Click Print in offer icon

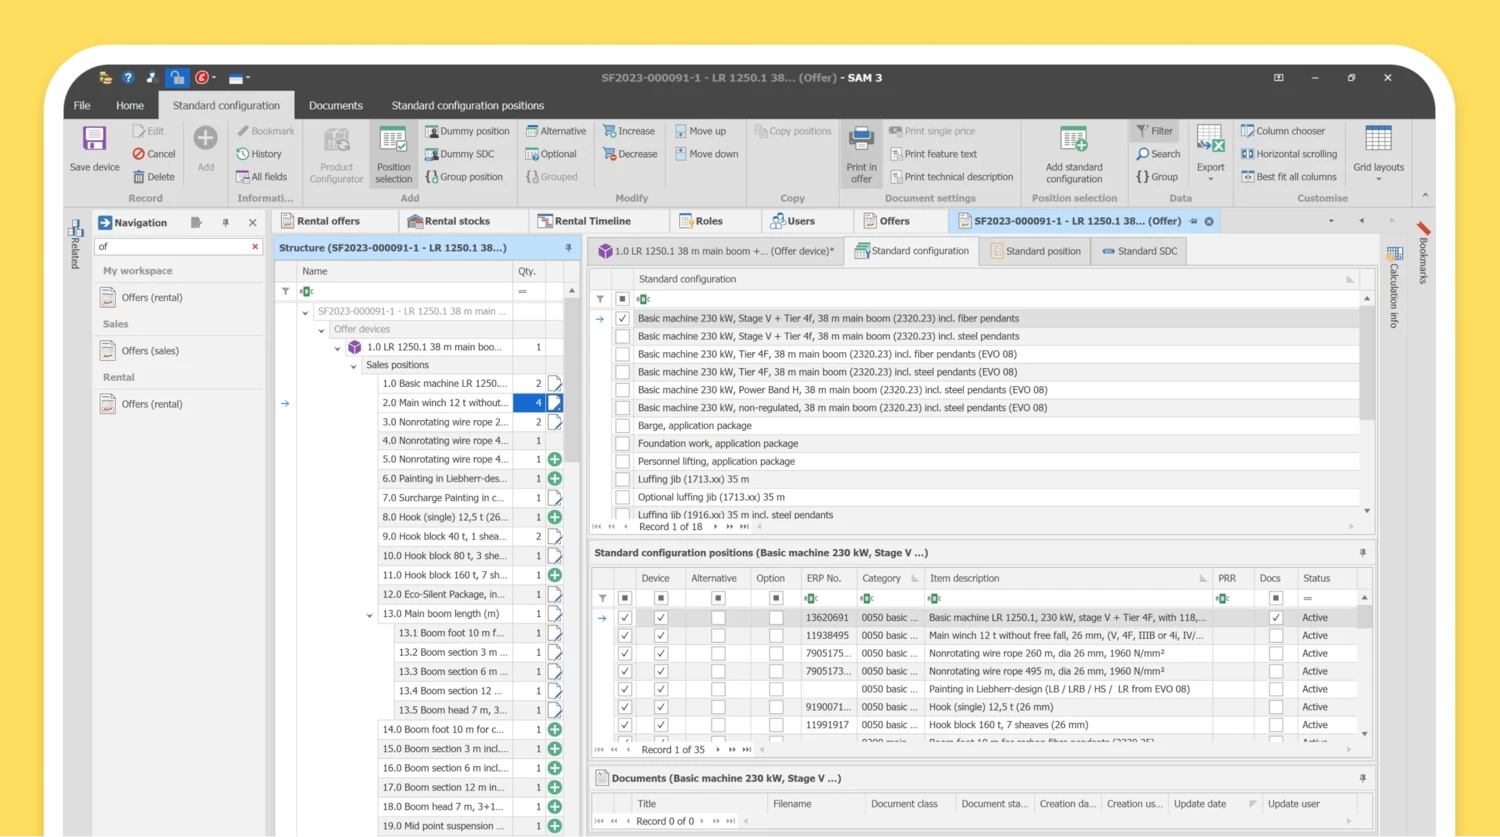point(861,140)
